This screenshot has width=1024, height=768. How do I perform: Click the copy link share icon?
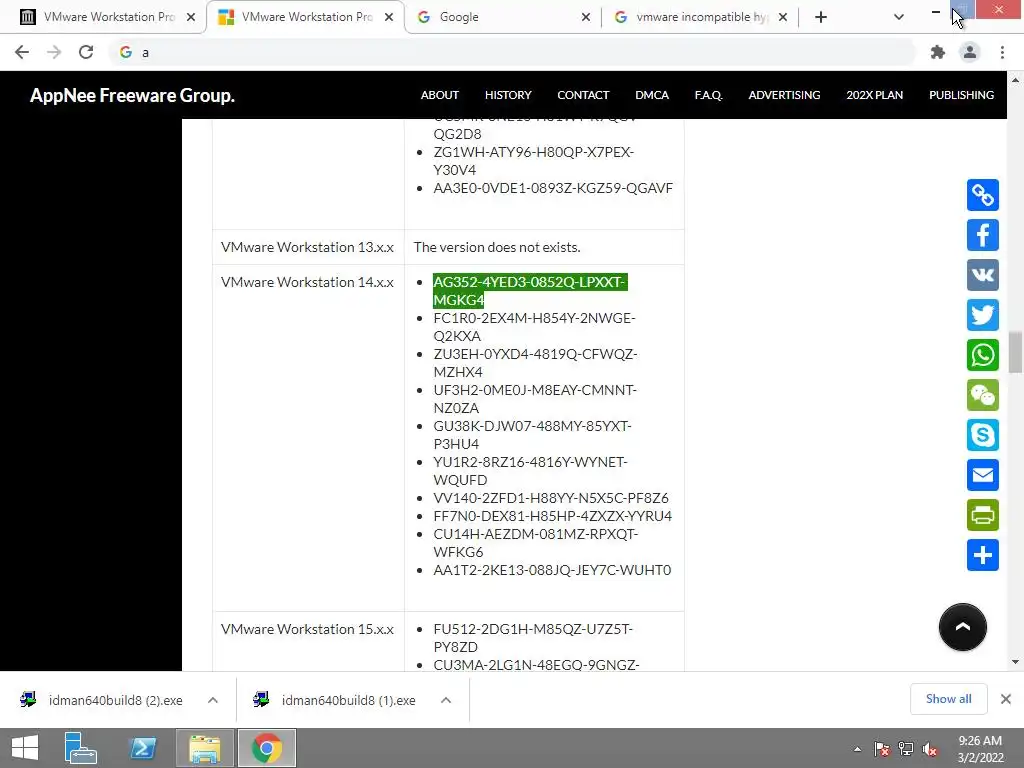(x=982, y=195)
